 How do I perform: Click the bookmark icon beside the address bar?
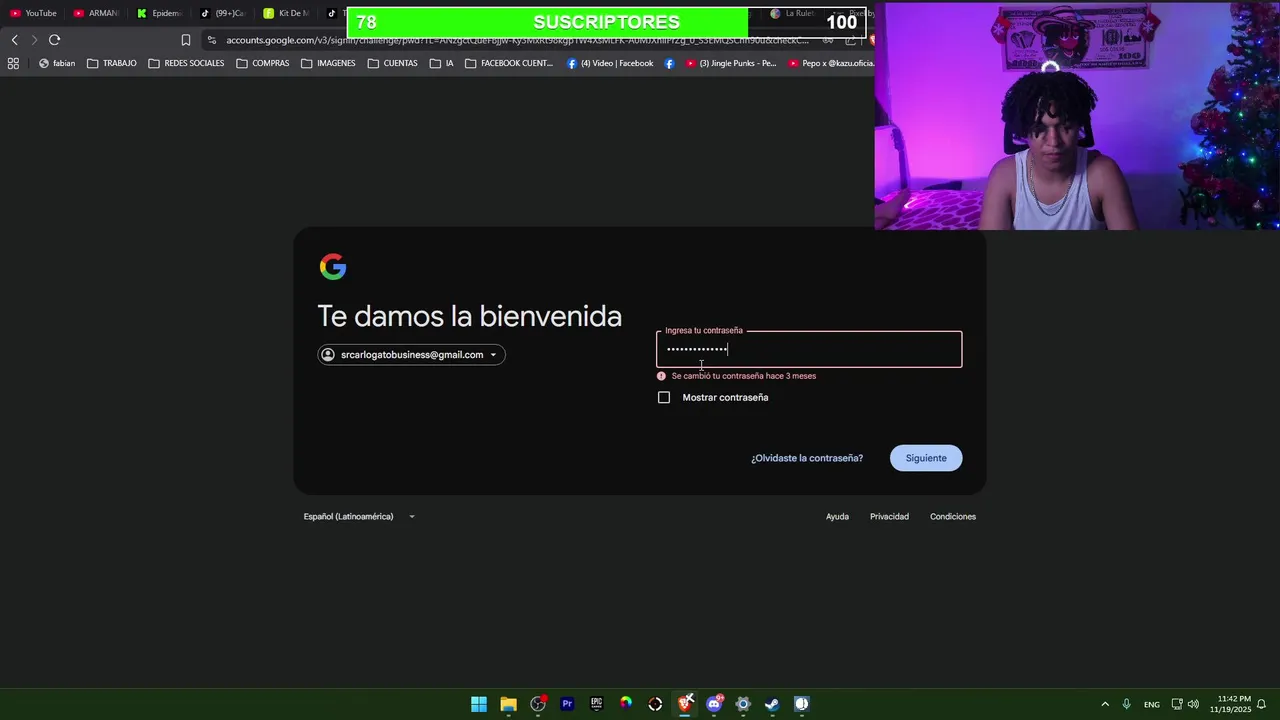pyautogui.click(x=186, y=40)
